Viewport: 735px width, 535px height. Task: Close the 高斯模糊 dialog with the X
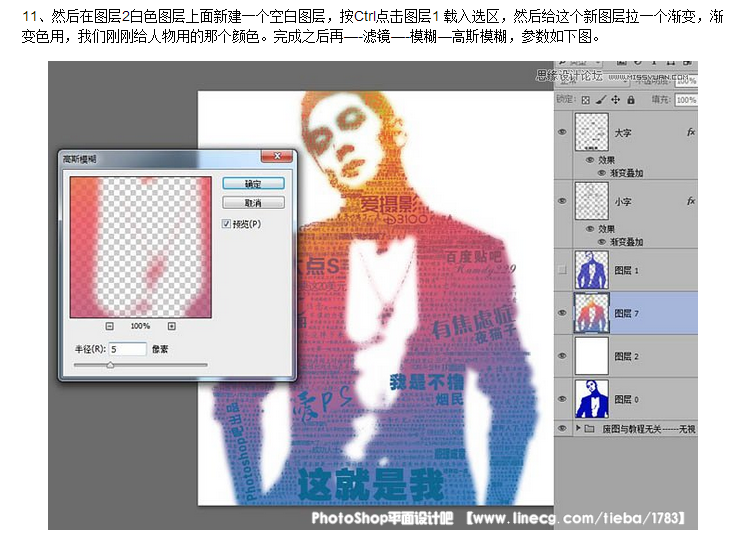277,156
